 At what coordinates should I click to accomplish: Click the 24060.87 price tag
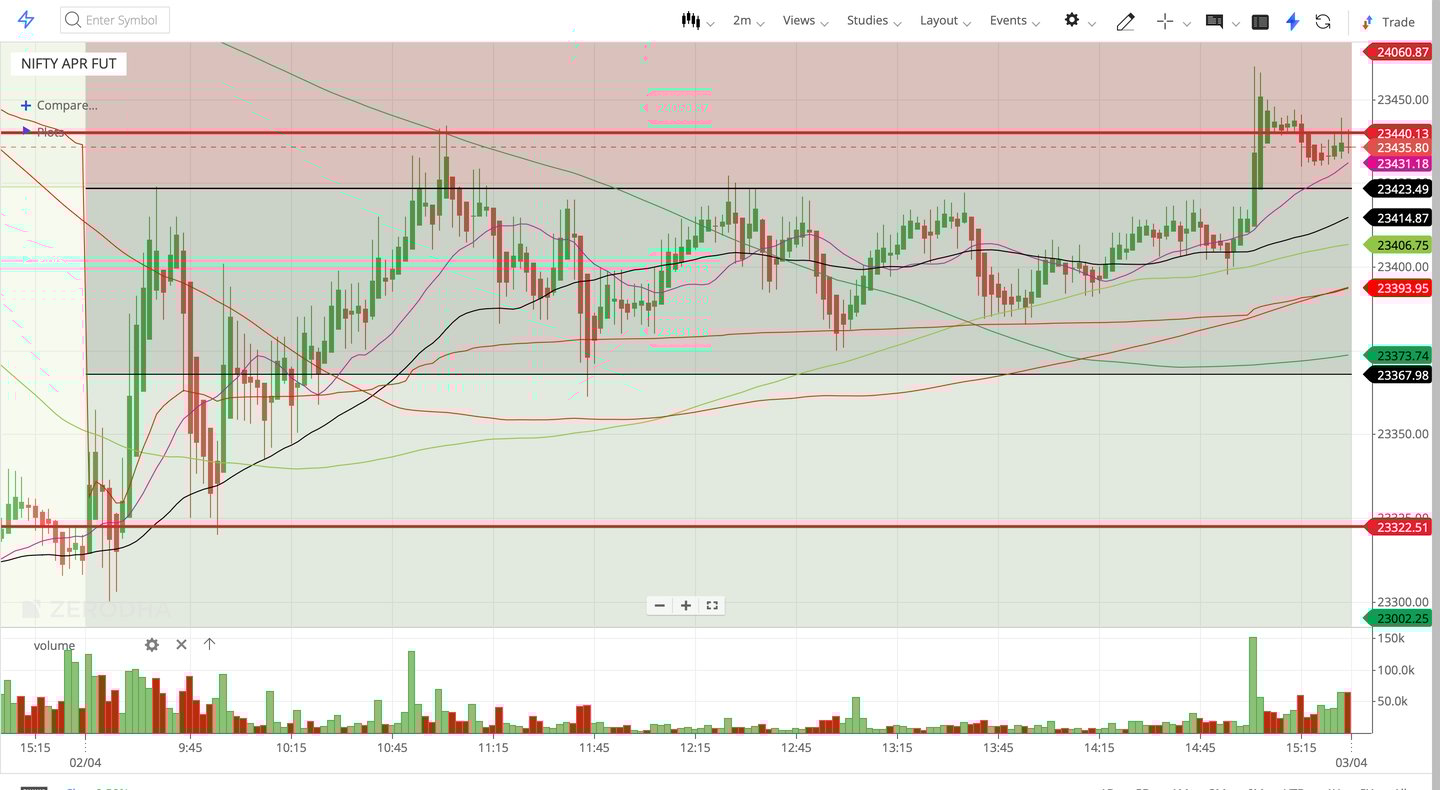tap(1398, 52)
